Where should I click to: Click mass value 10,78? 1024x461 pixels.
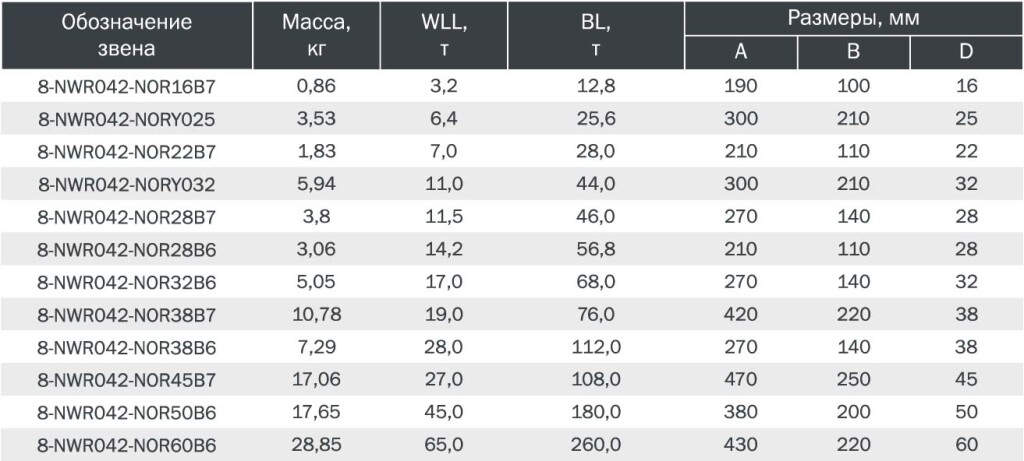coord(316,315)
